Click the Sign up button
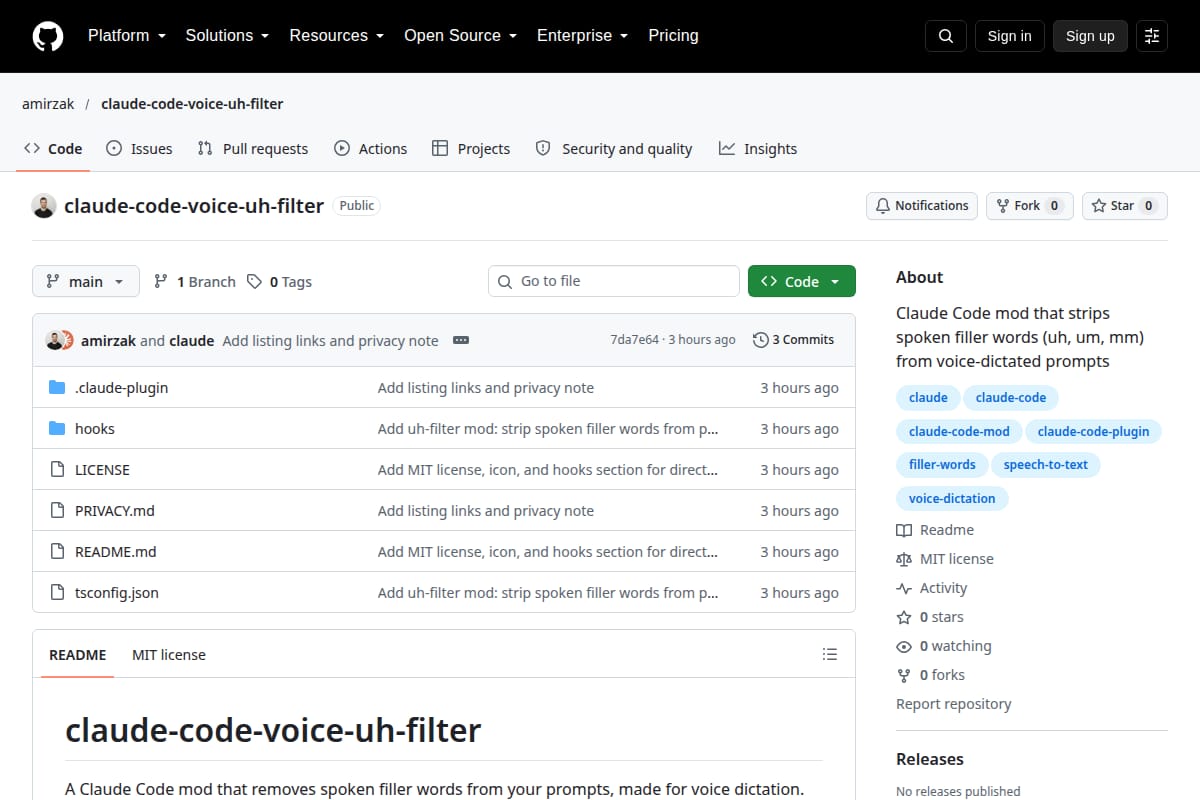1200x800 pixels. click(1090, 36)
